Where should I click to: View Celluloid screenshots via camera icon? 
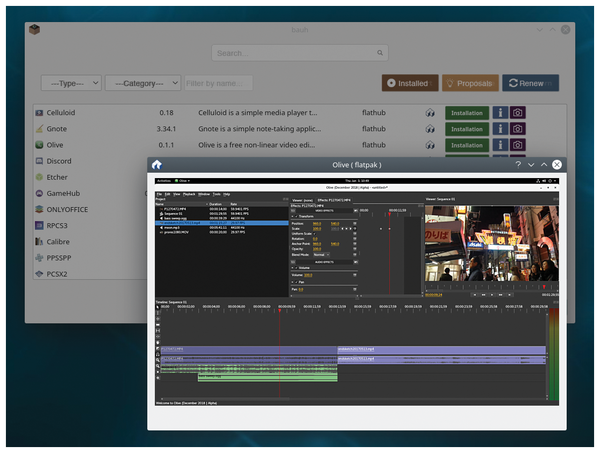click(517, 112)
